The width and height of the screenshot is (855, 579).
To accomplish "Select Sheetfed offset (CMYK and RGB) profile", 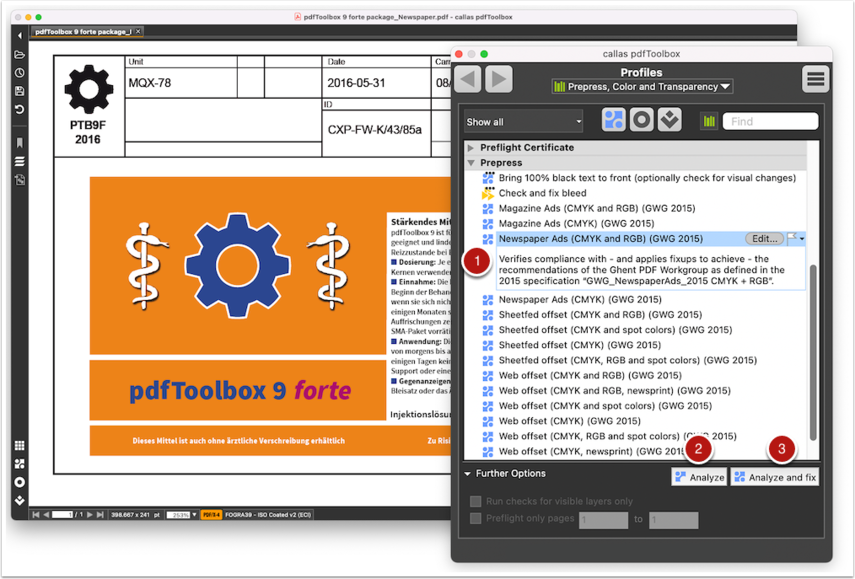I will coord(600,315).
